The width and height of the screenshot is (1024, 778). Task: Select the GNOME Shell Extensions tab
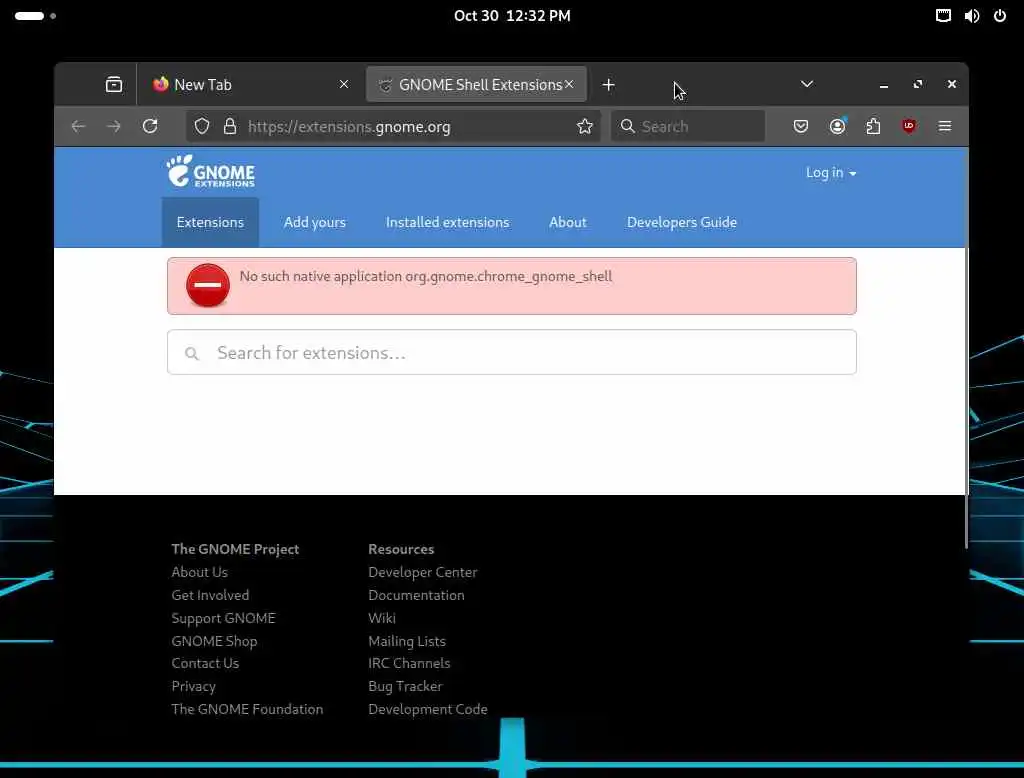click(x=477, y=84)
